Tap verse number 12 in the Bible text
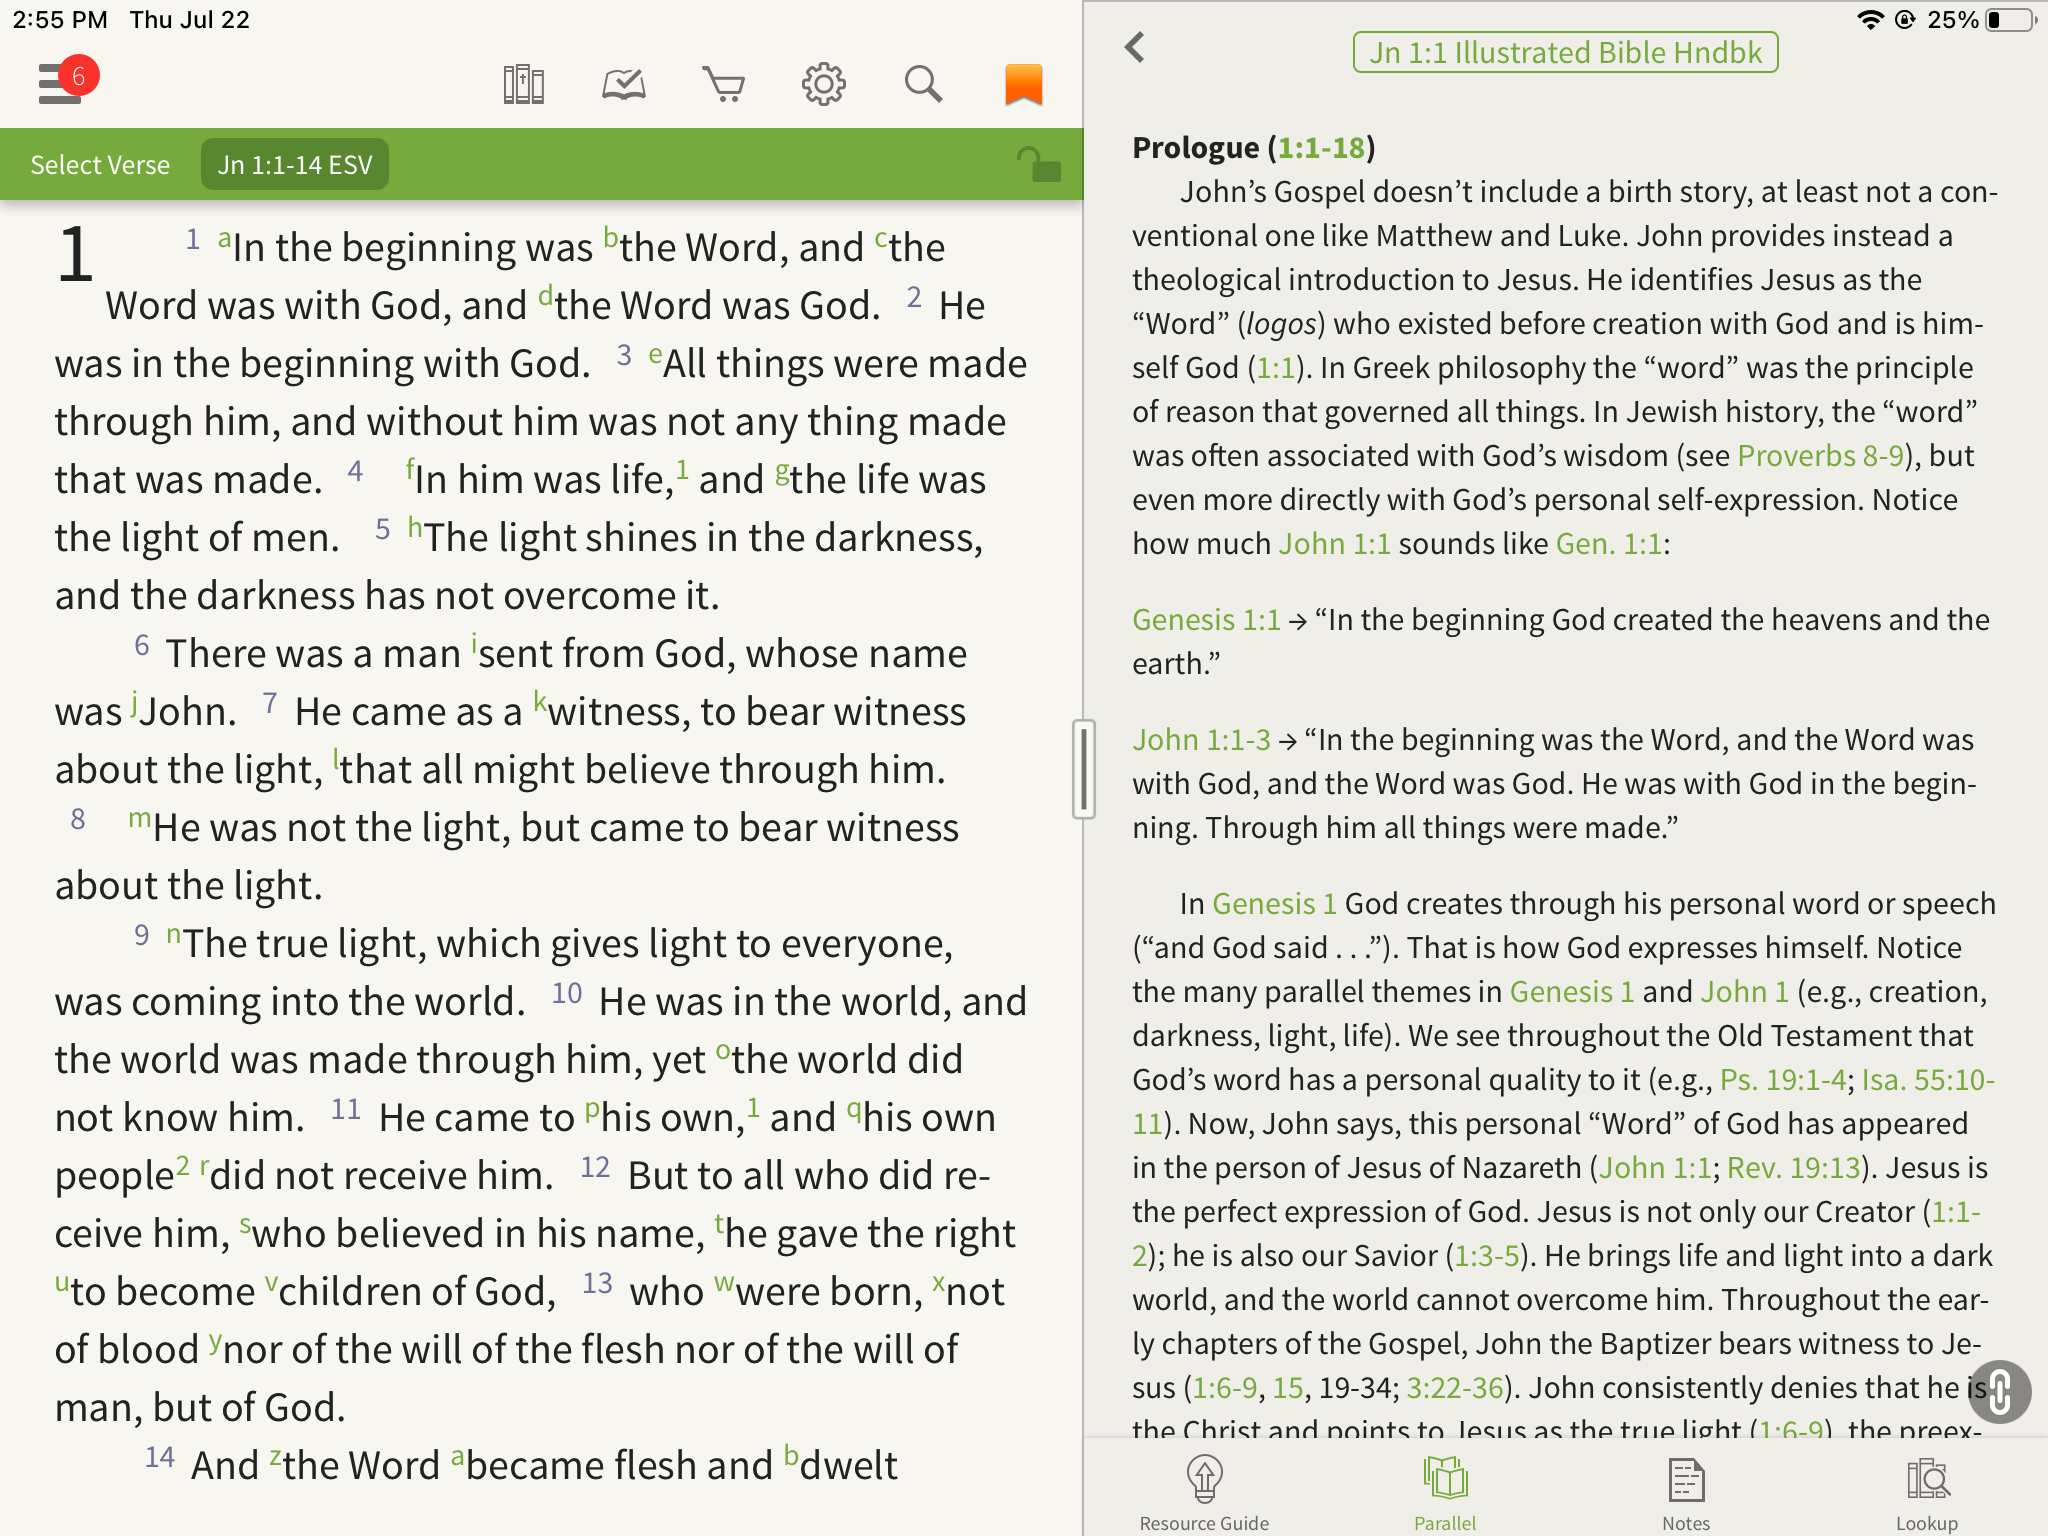This screenshot has height=1536, width=2048. (x=595, y=1168)
